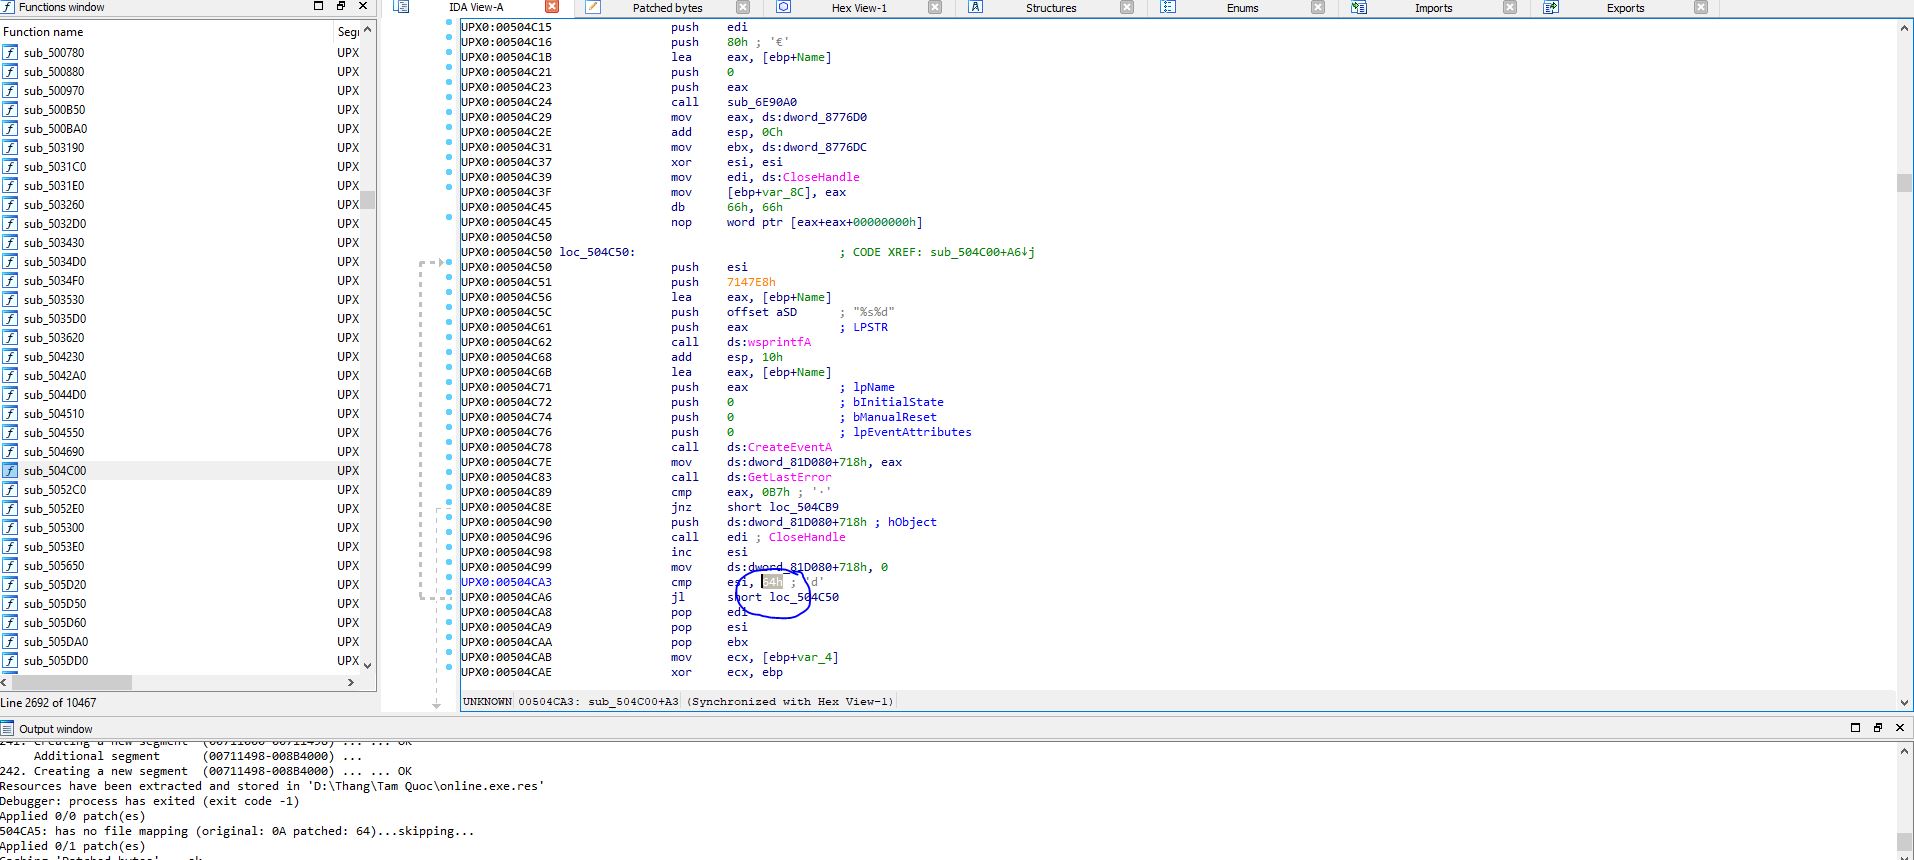Close the Patched bytes tab
This screenshot has width=1914, height=860.
click(x=743, y=7)
